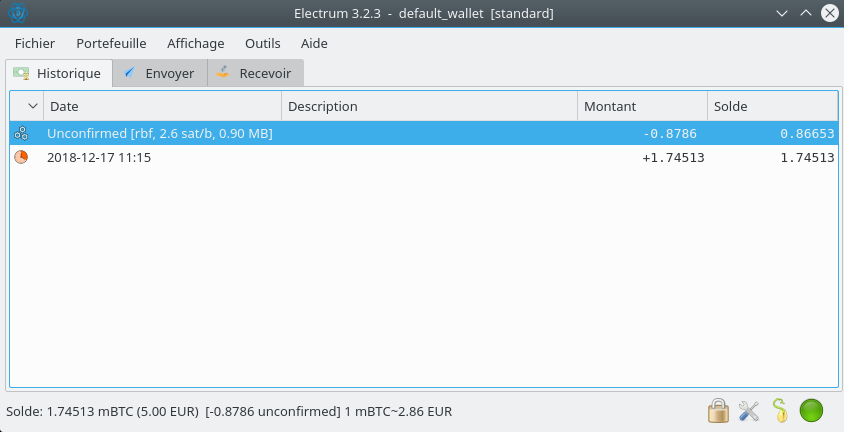
Task: Open the Fichier menu
Action: [x=35, y=44]
